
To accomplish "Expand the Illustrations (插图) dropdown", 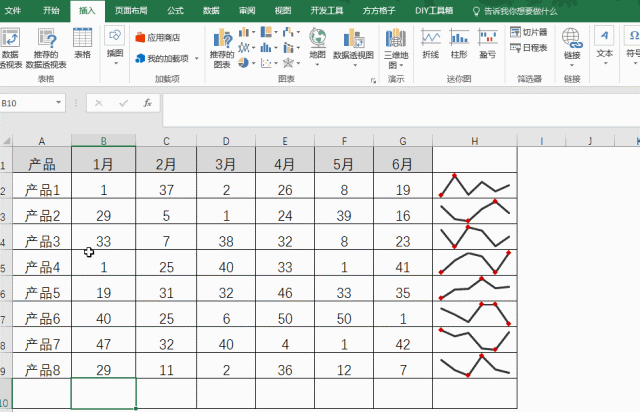I will 115,44.
